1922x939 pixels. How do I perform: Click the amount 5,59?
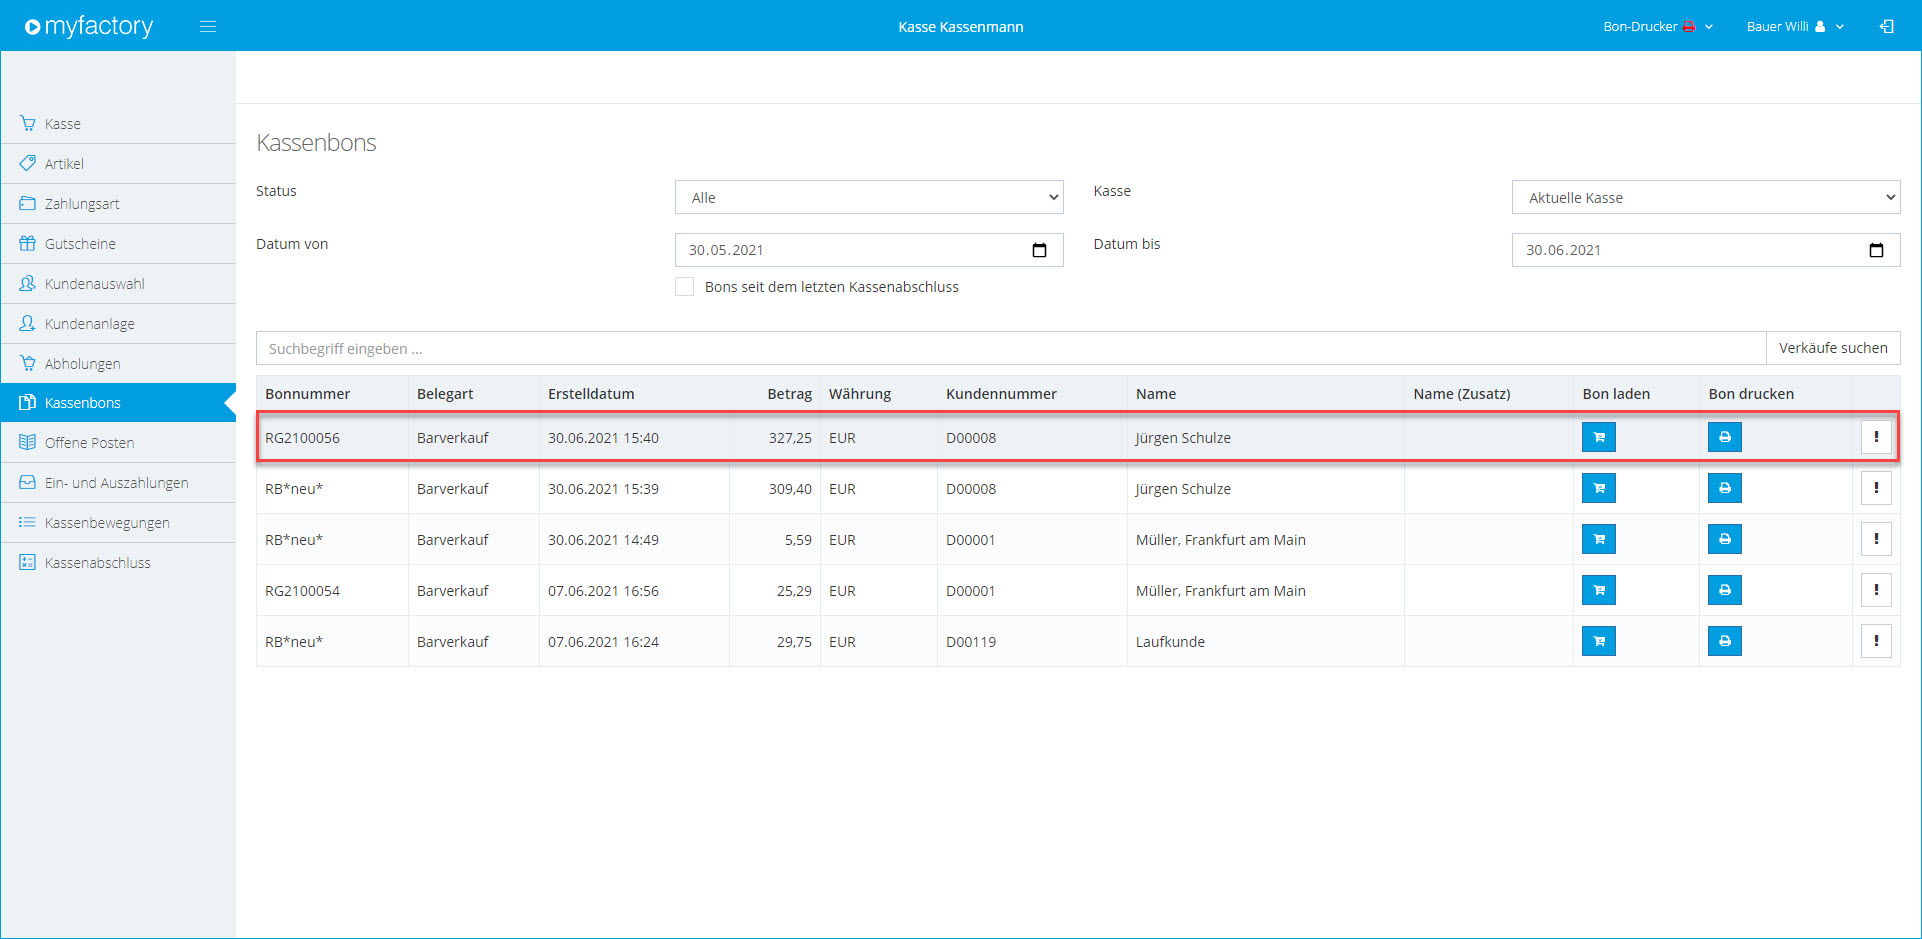coord(798,540)
